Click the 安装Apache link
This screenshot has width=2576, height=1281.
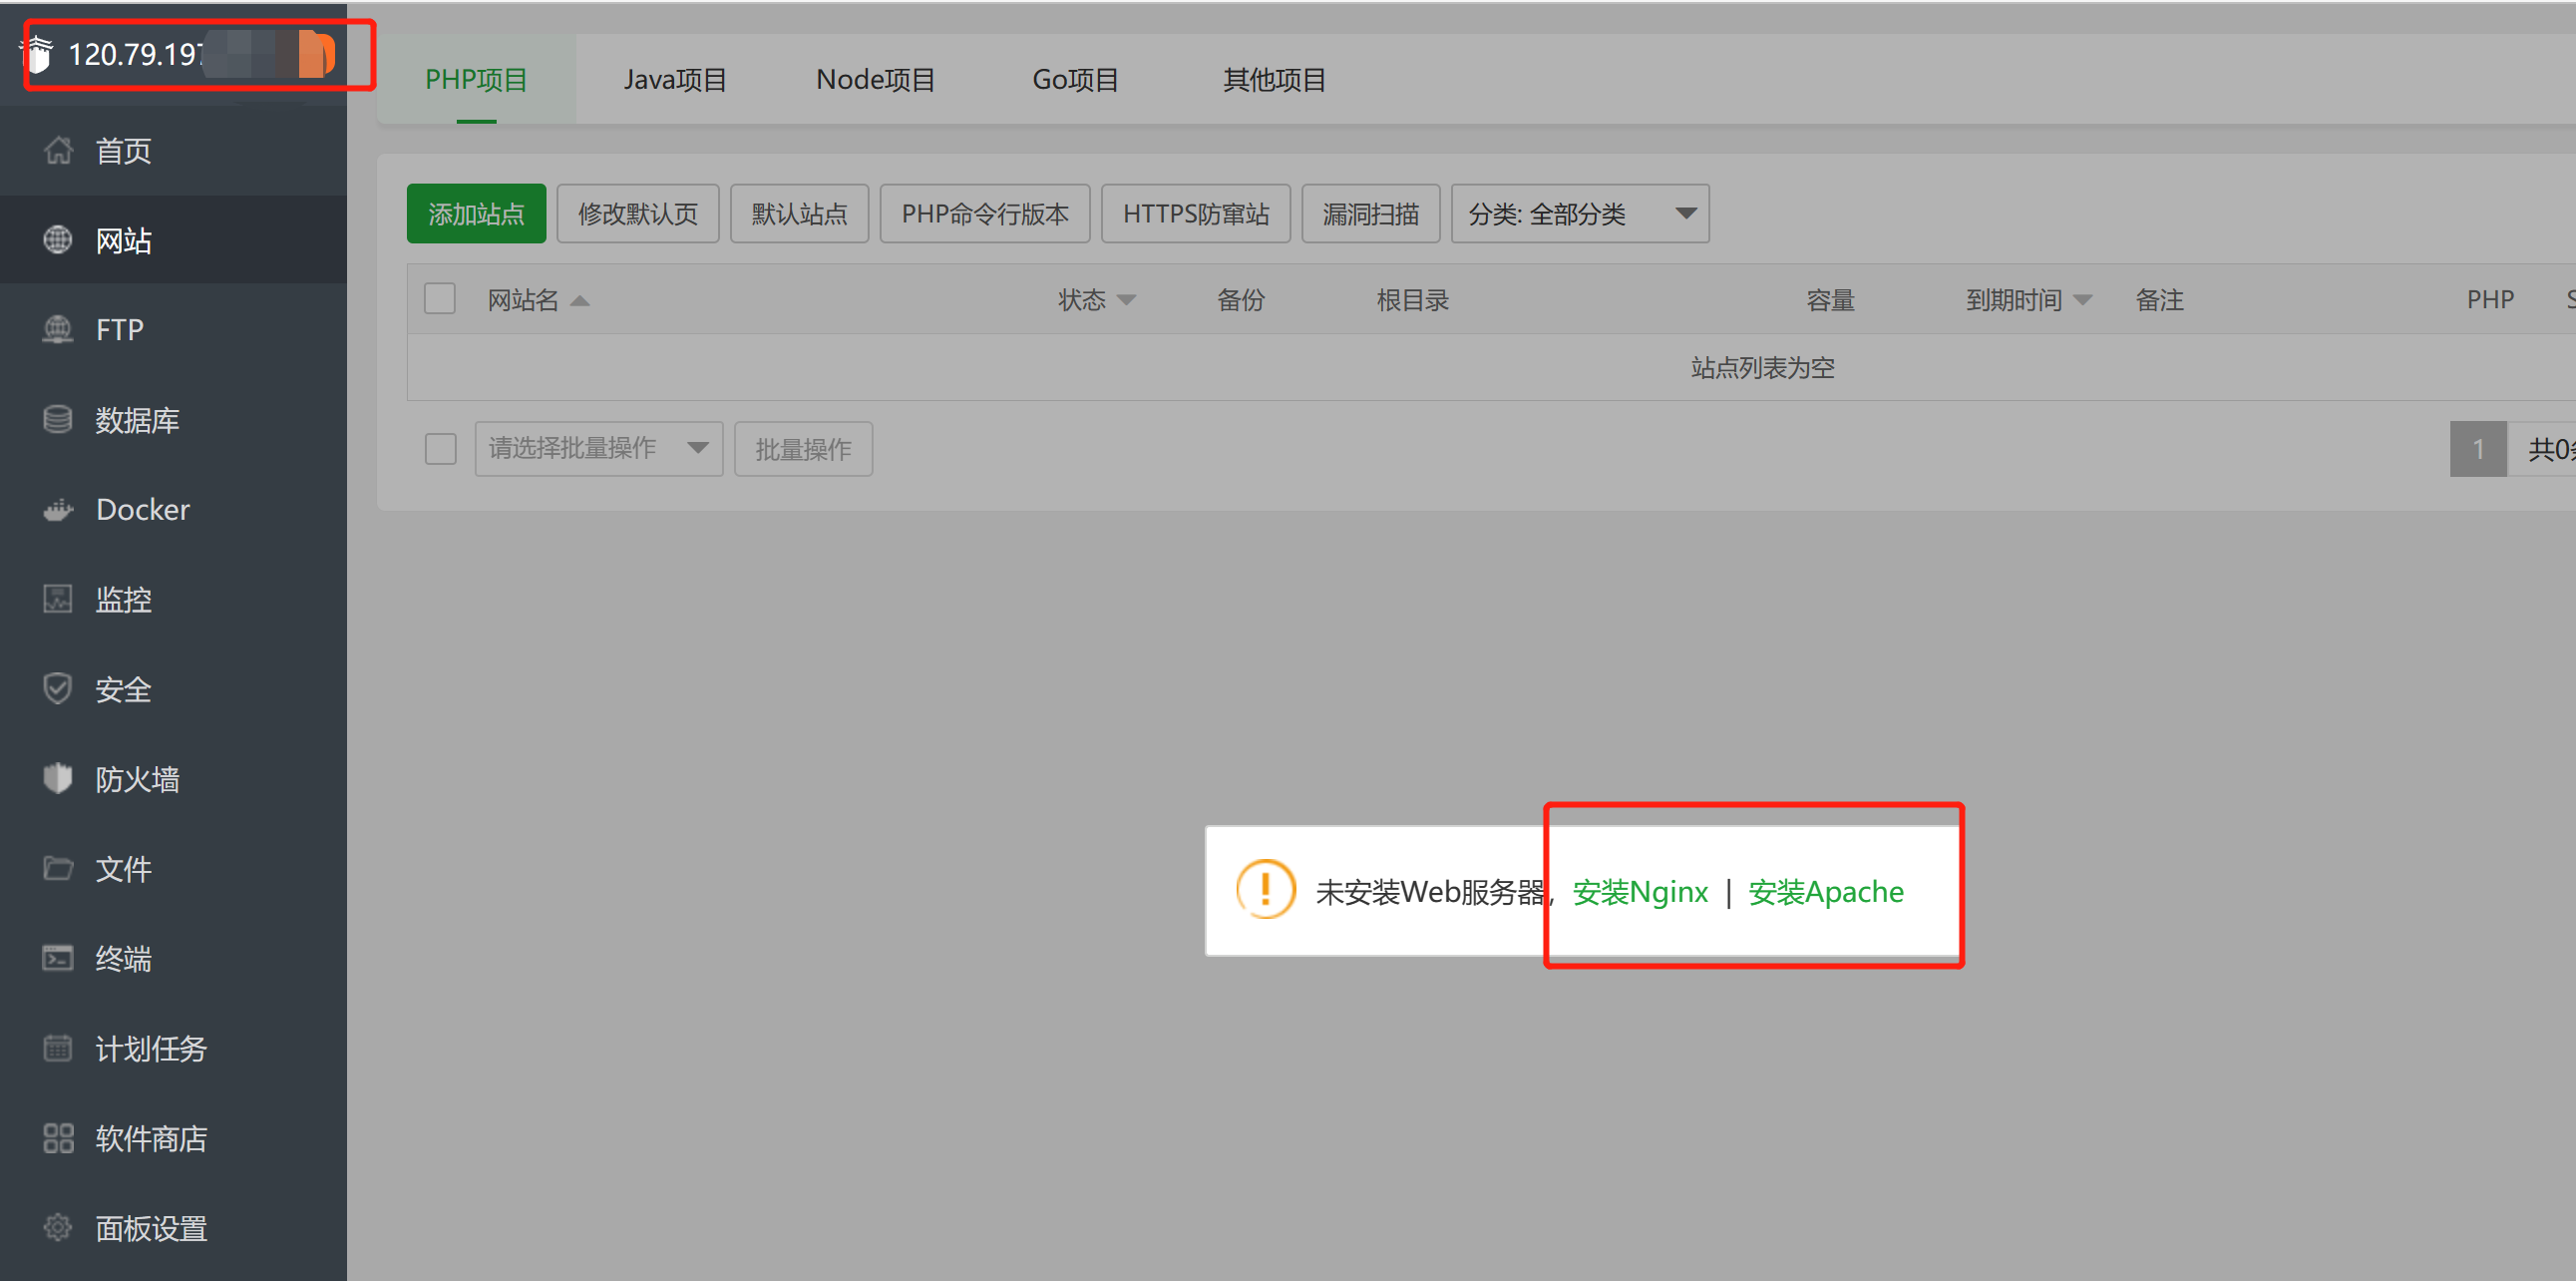tap(1826, 891)
